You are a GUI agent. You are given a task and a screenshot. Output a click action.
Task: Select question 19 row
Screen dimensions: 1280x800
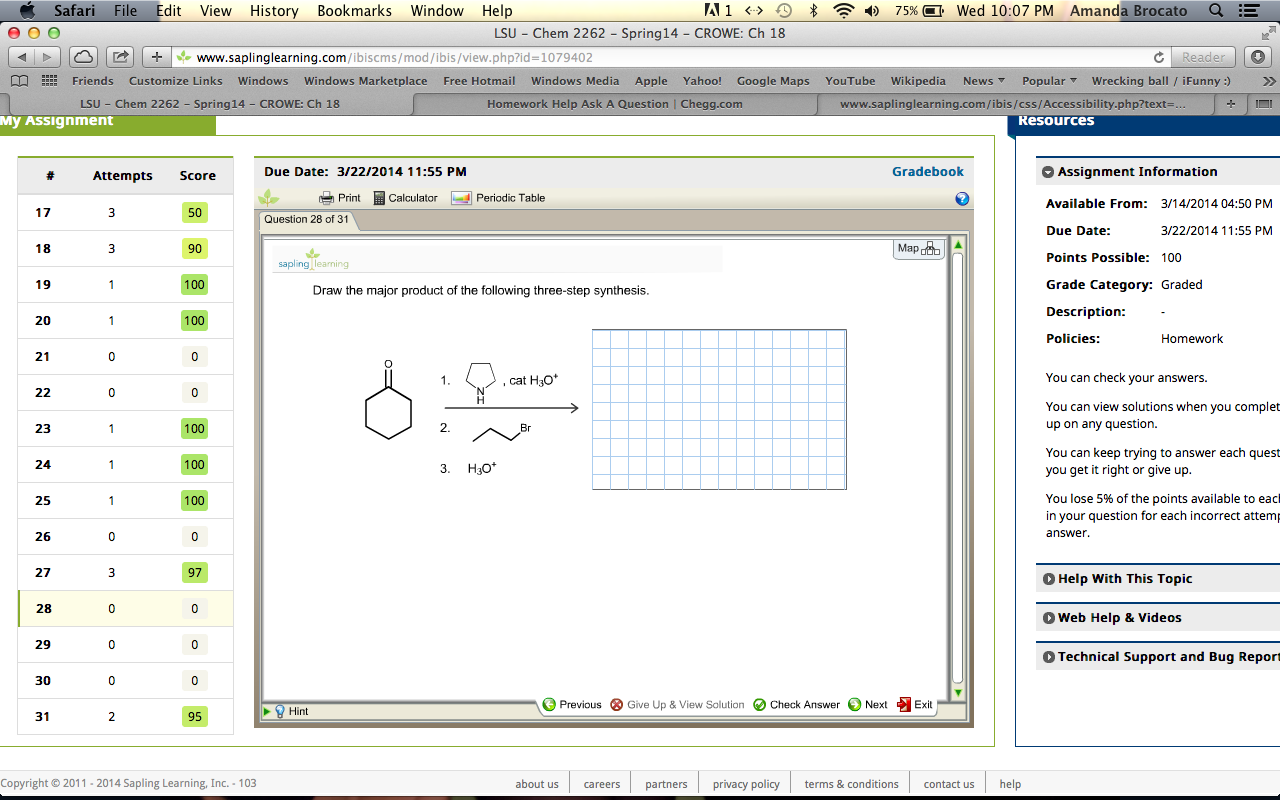[125, 285]
